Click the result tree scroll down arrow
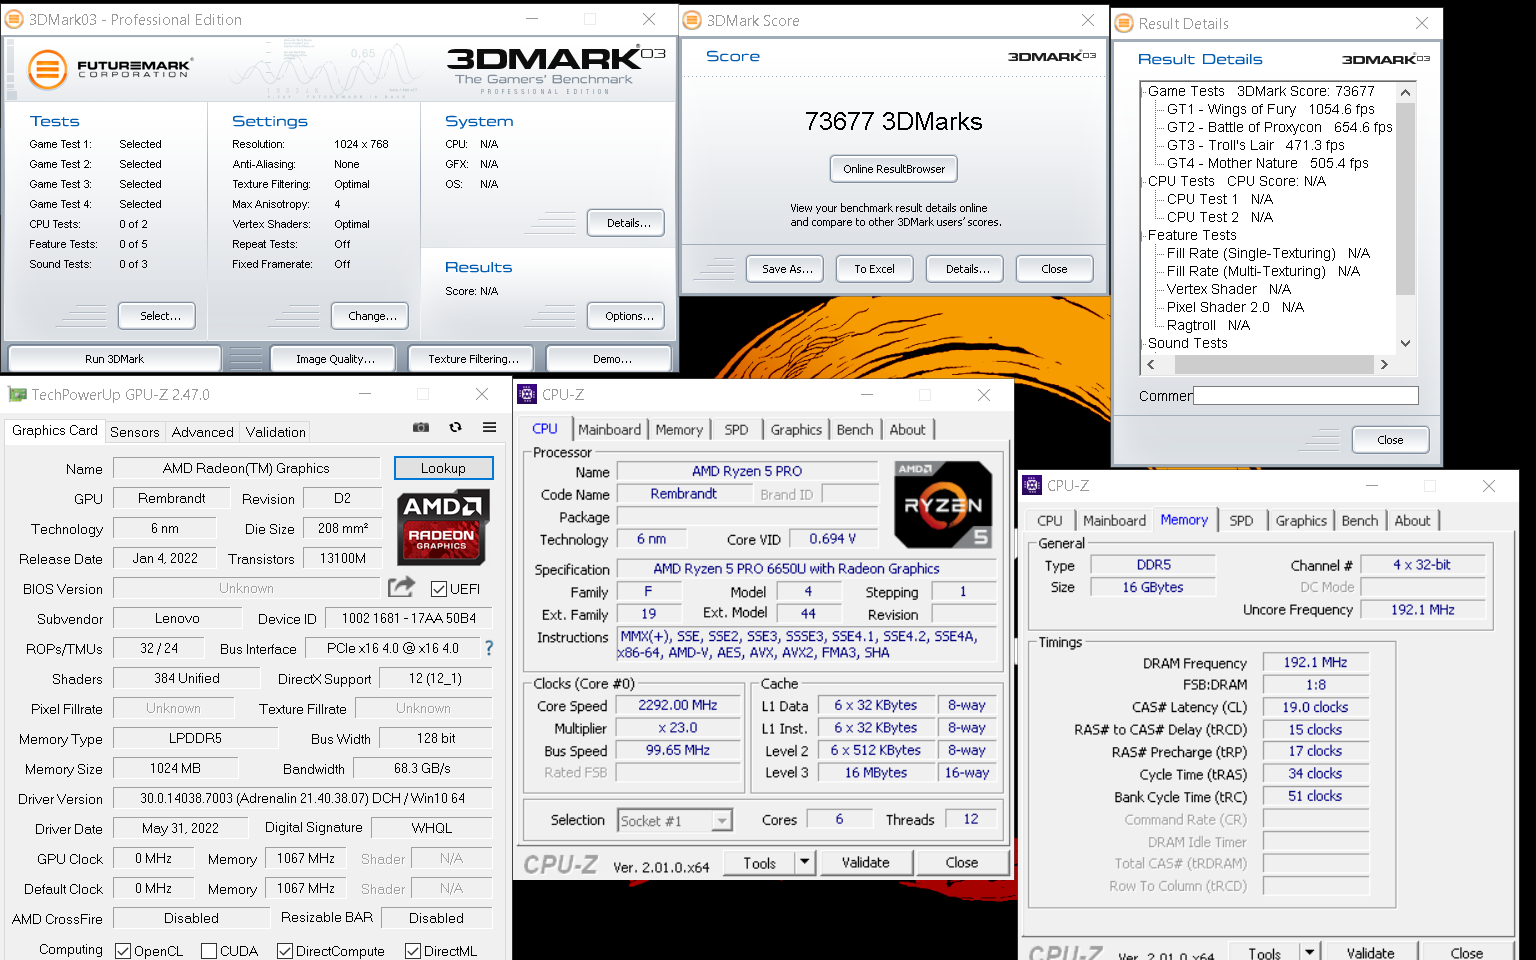 coord(1405,343)
